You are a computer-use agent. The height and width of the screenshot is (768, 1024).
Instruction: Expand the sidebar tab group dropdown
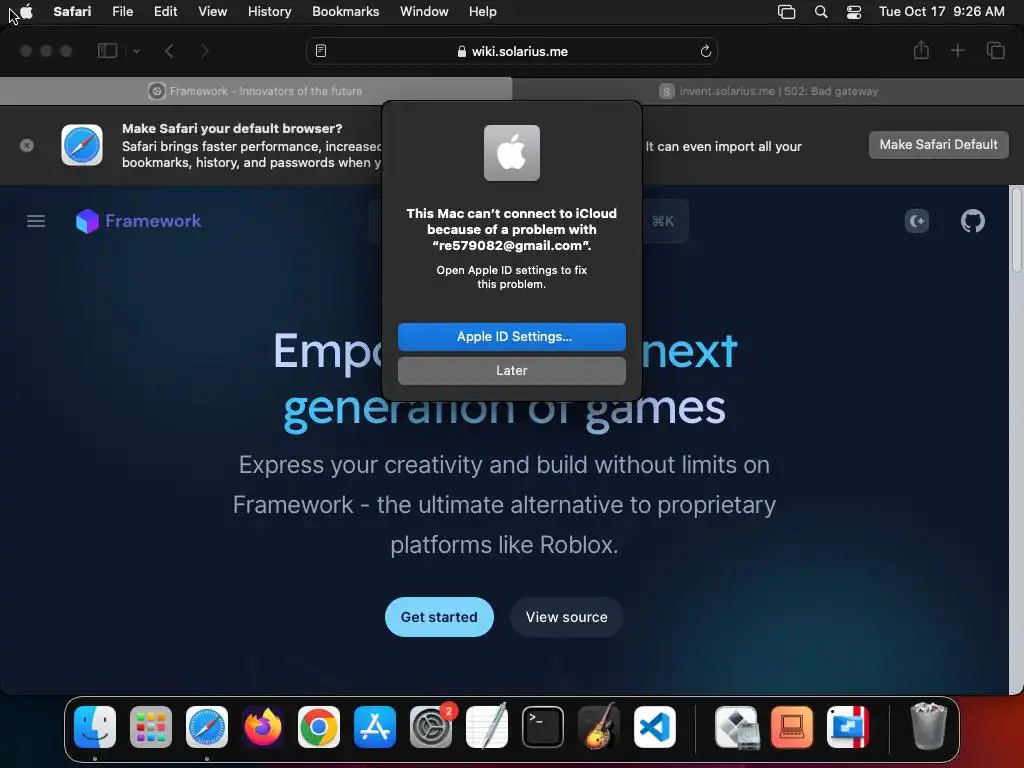coord(136,51)
